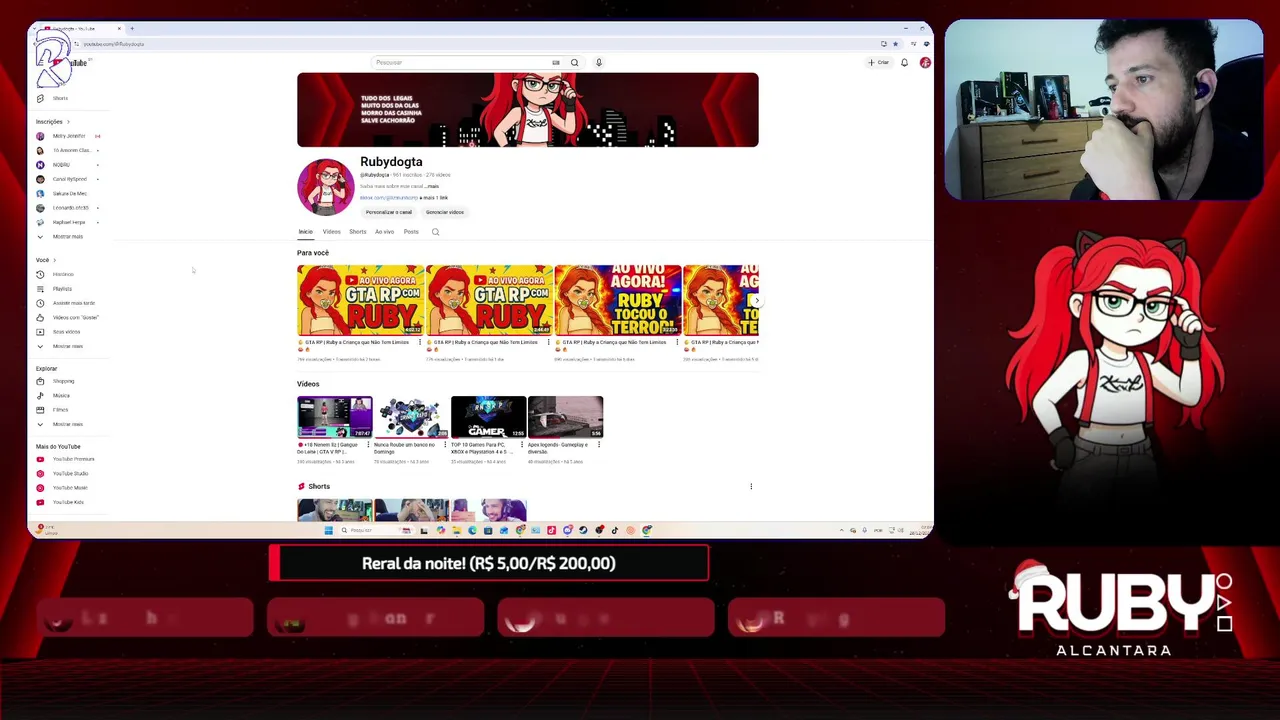Click Gerenciar vídeos button

[445, 212]
